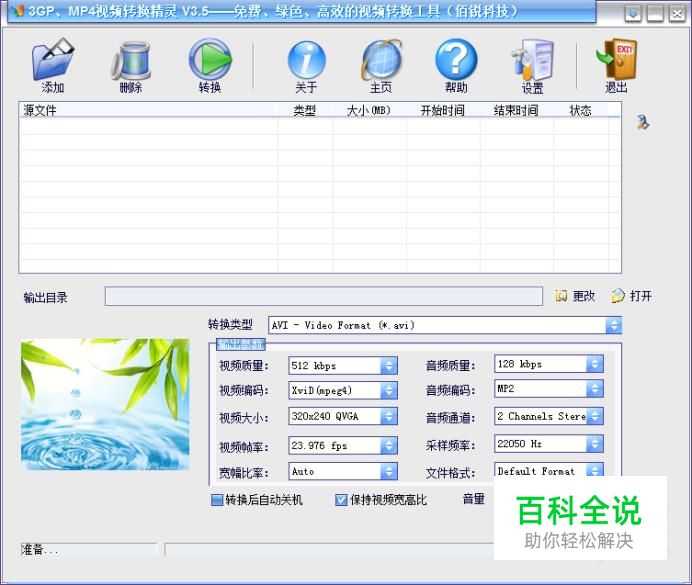Click the 大小(MB) column header
Screen dimensions: 692x585
pos(369,110)
